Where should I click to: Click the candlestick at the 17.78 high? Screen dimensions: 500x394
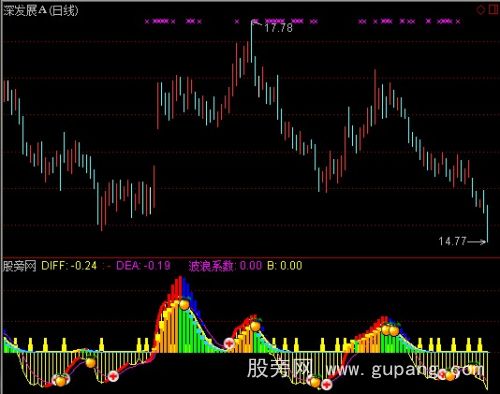tap(252, 42)
